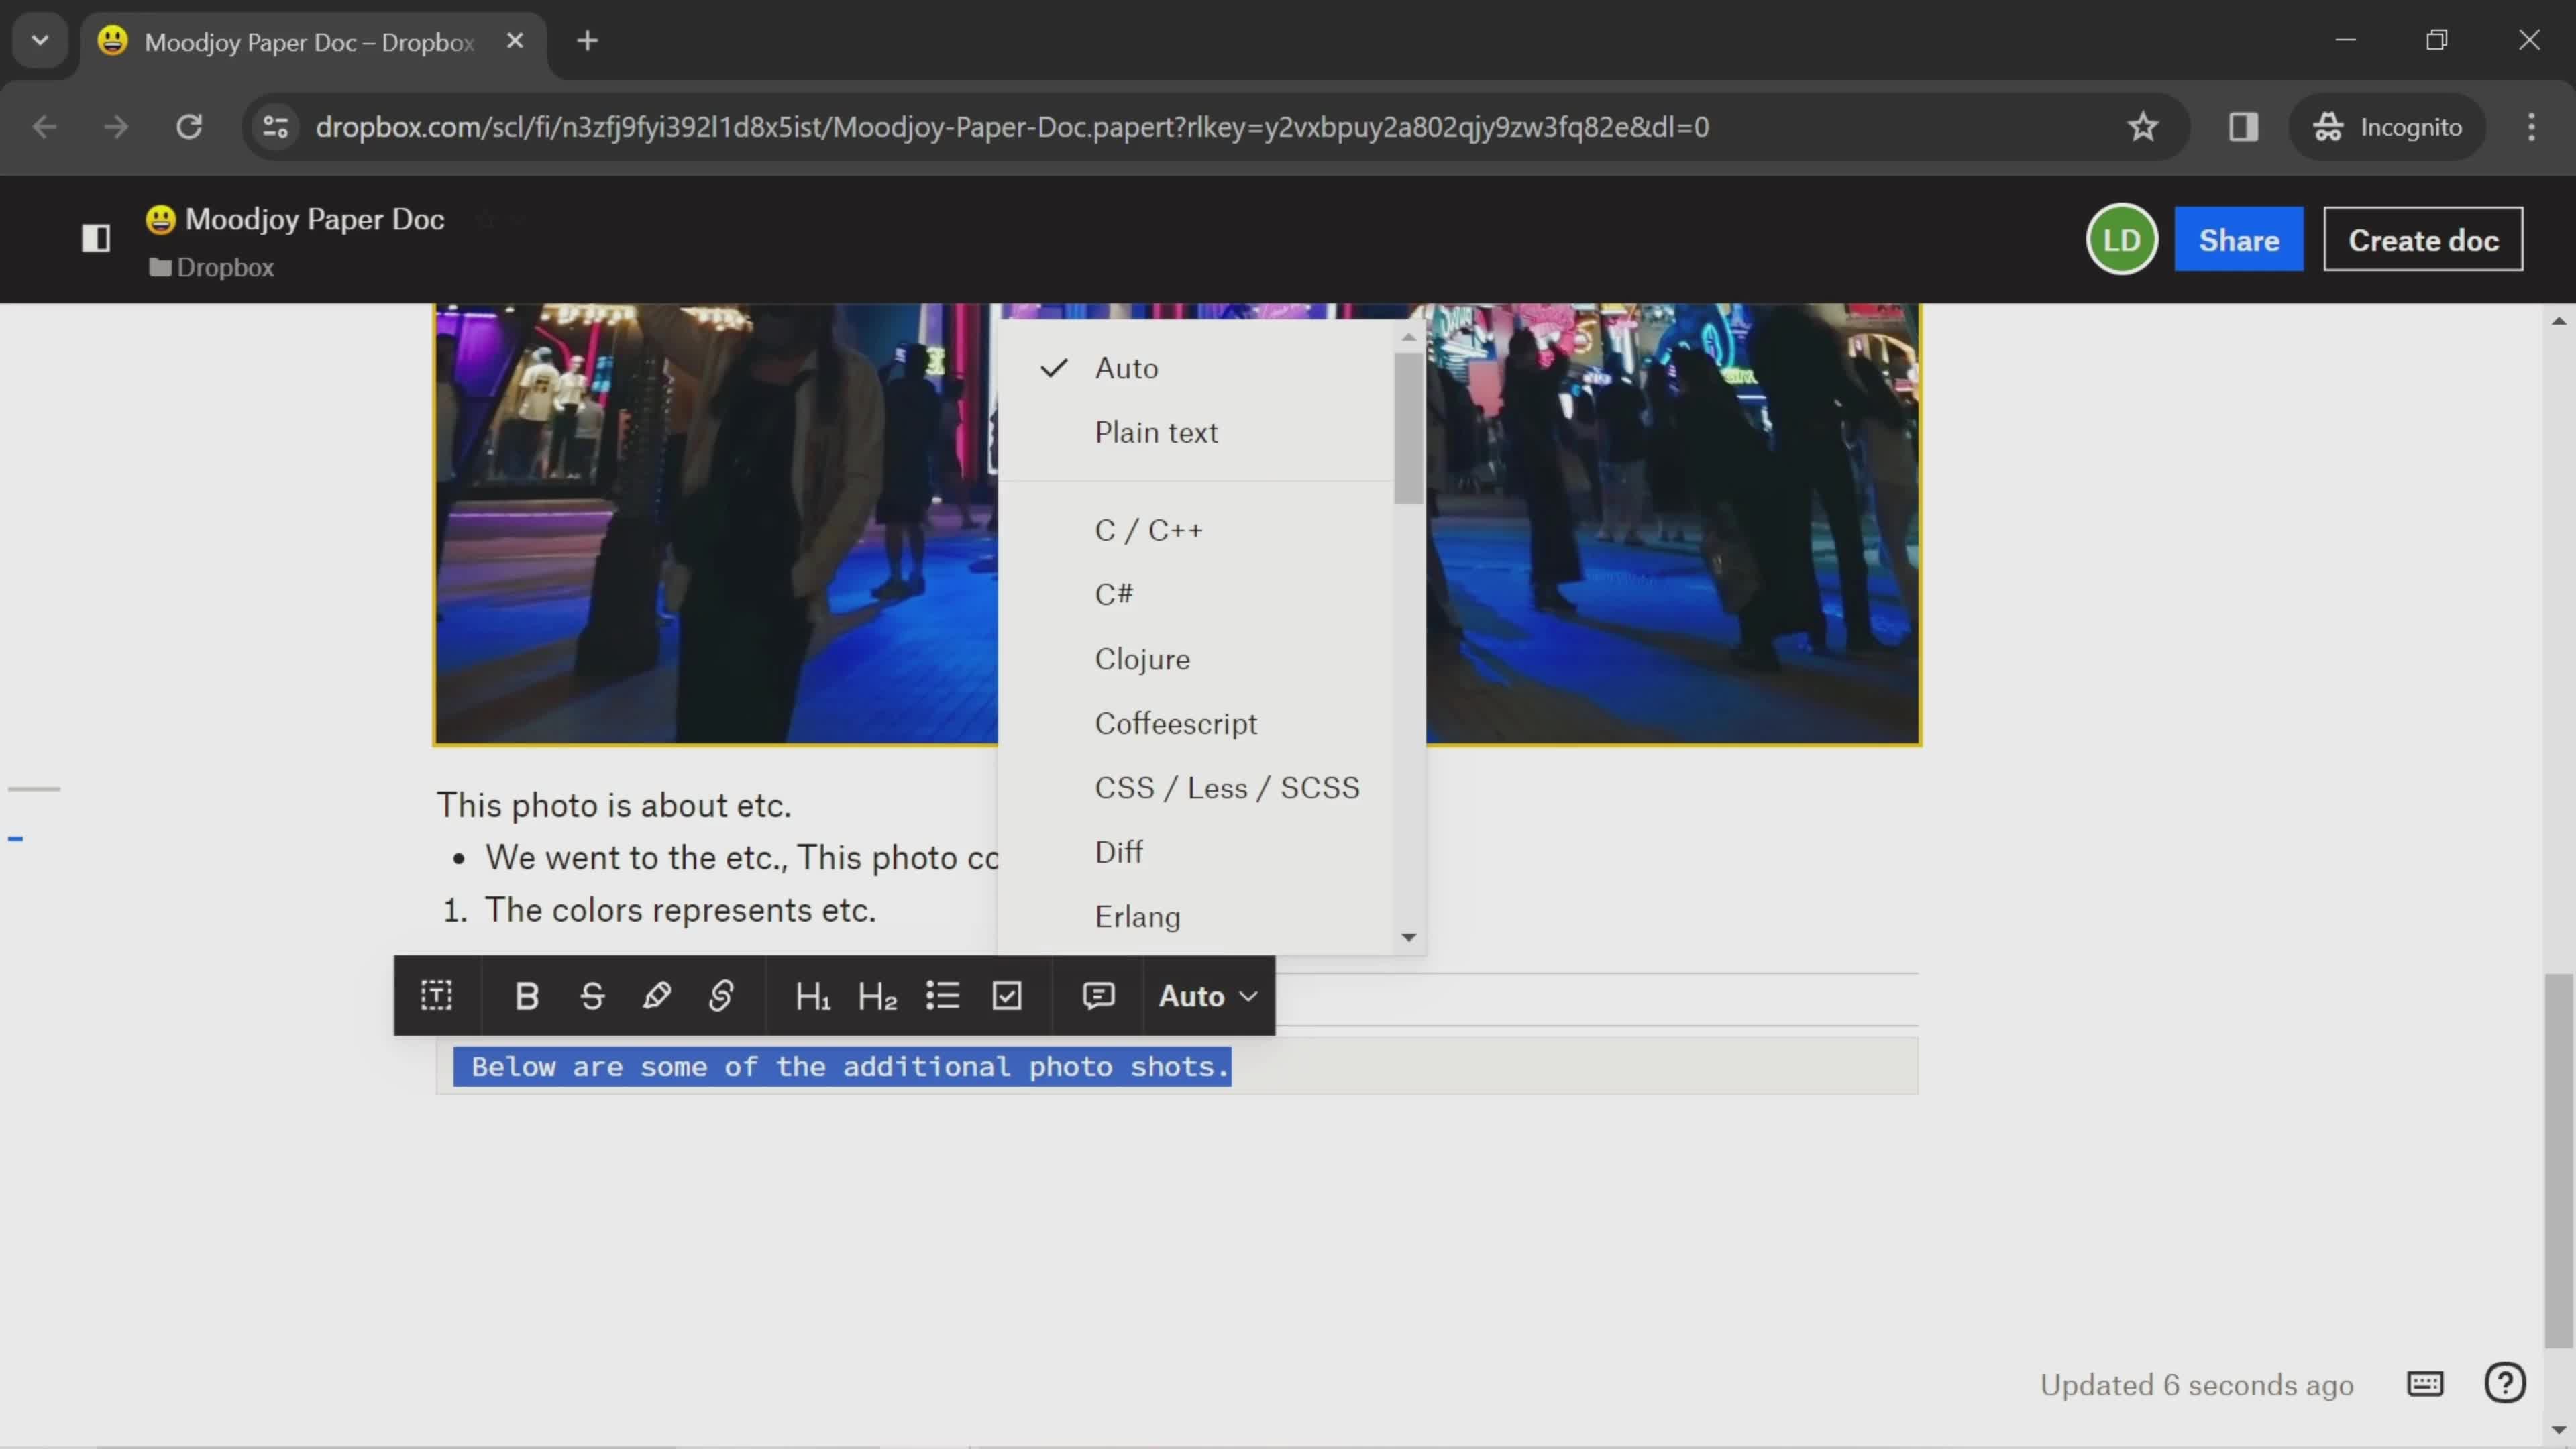
Task: Click the language list scrollbar down arrow
Action: click(x=1409, y=937)
